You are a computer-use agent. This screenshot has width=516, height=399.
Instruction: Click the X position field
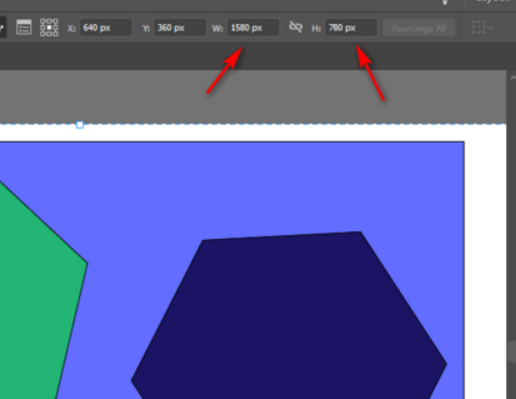105,28
